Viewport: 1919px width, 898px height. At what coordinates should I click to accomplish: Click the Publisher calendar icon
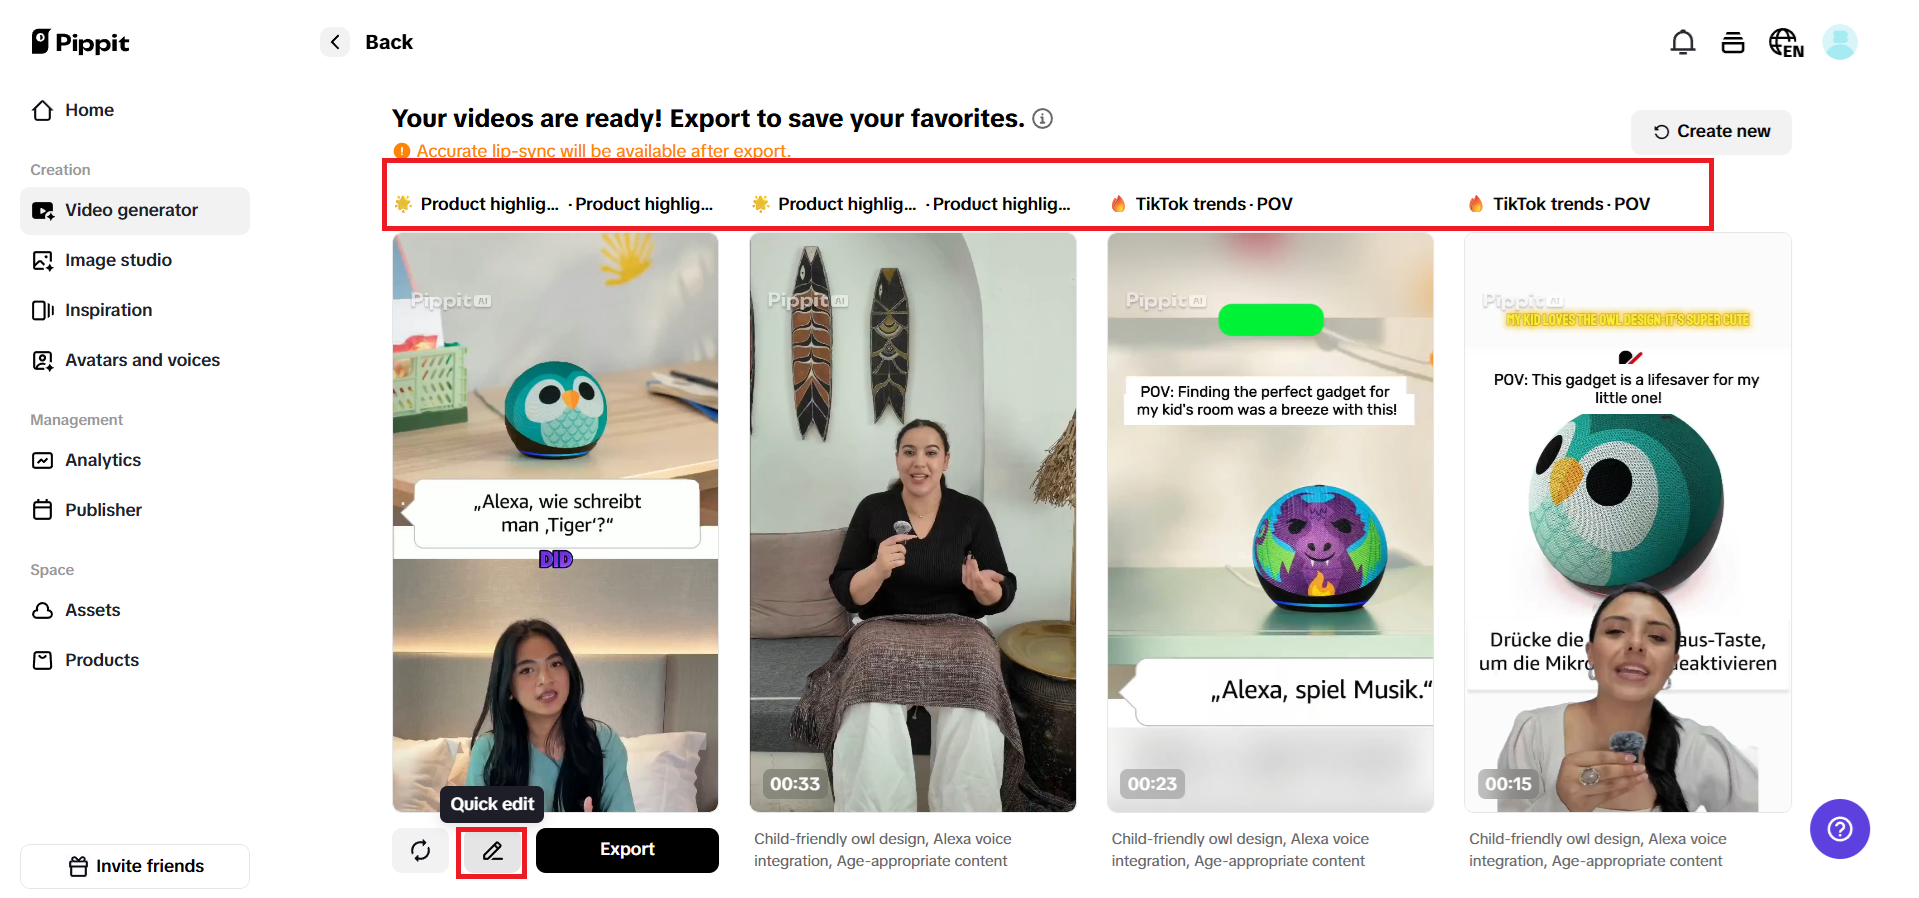(43, 510)
